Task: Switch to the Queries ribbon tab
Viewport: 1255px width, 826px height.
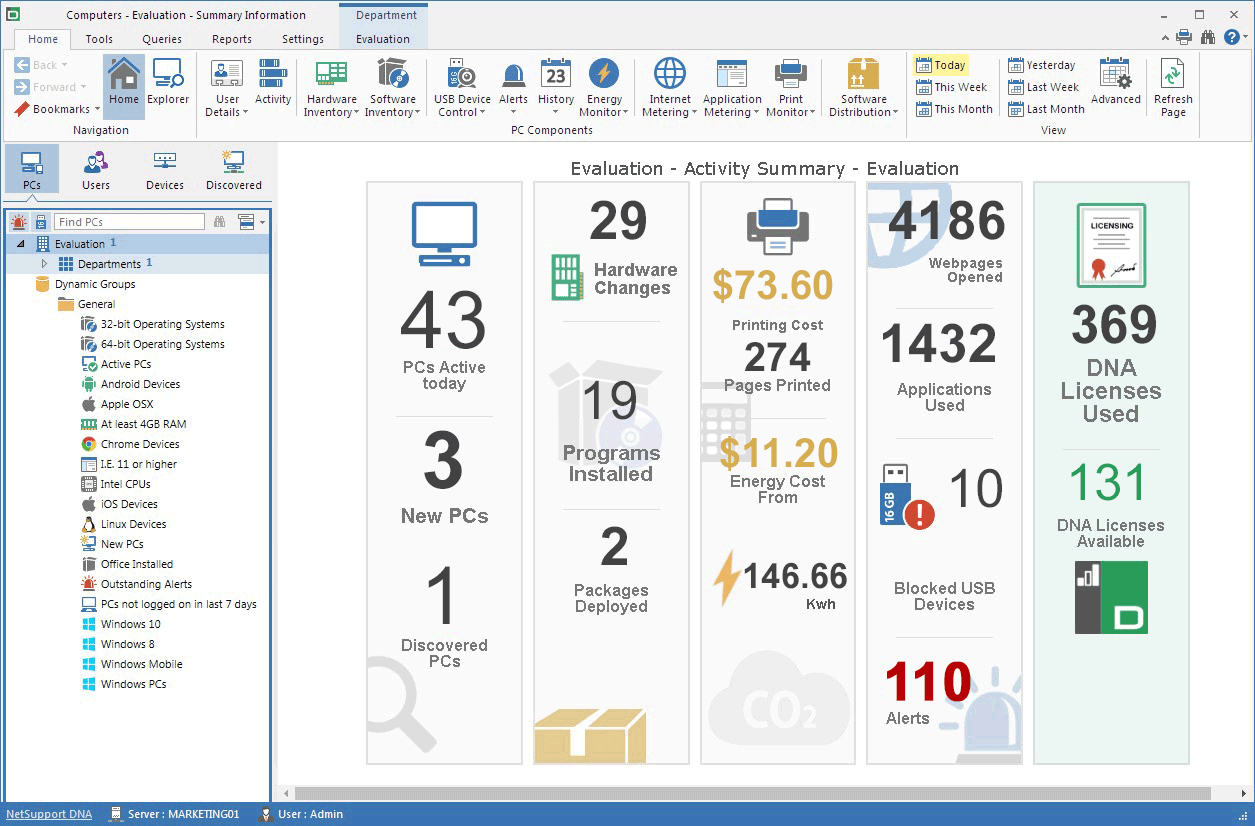Action: tap(162, 39)
